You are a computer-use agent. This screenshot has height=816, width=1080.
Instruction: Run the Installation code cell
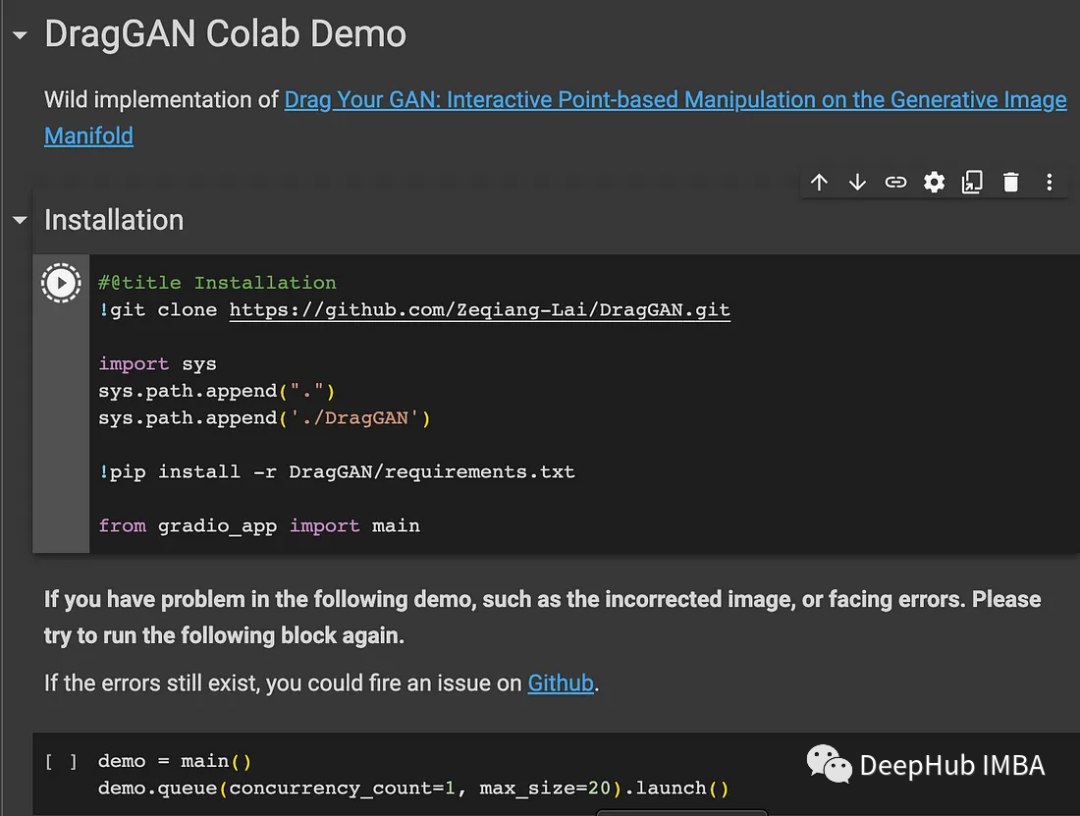61,283
